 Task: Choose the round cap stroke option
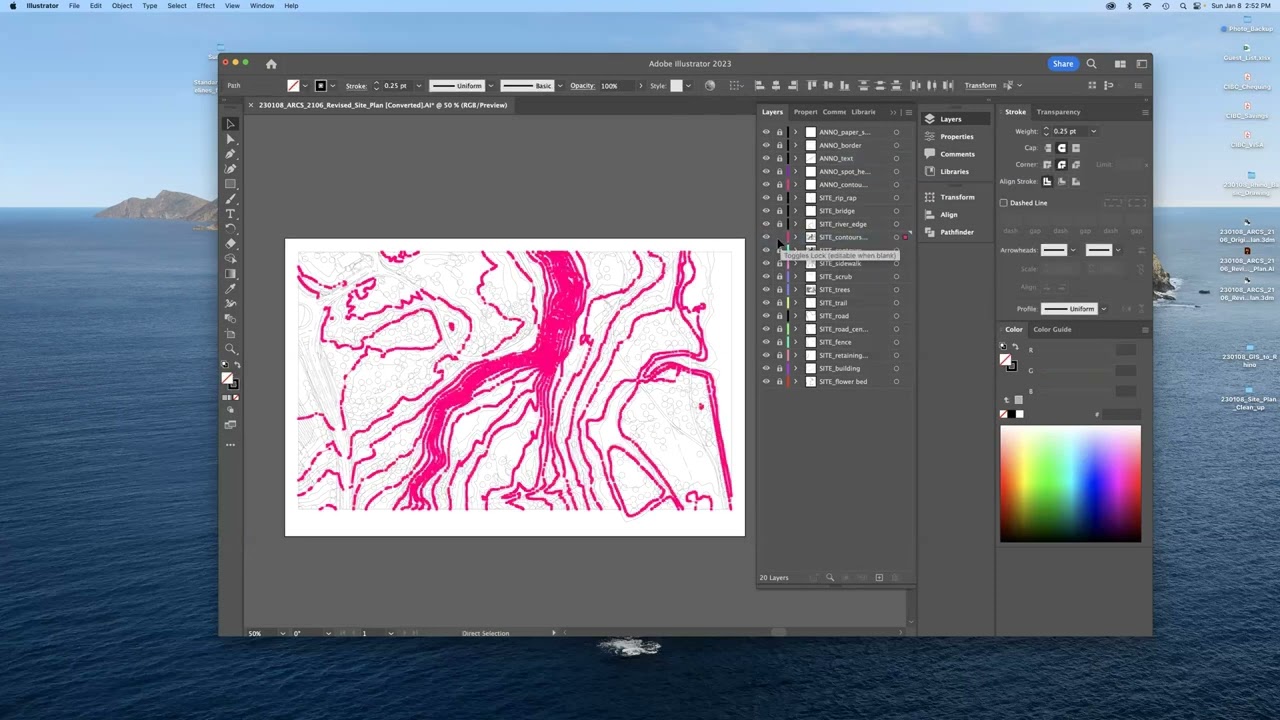1062,148
